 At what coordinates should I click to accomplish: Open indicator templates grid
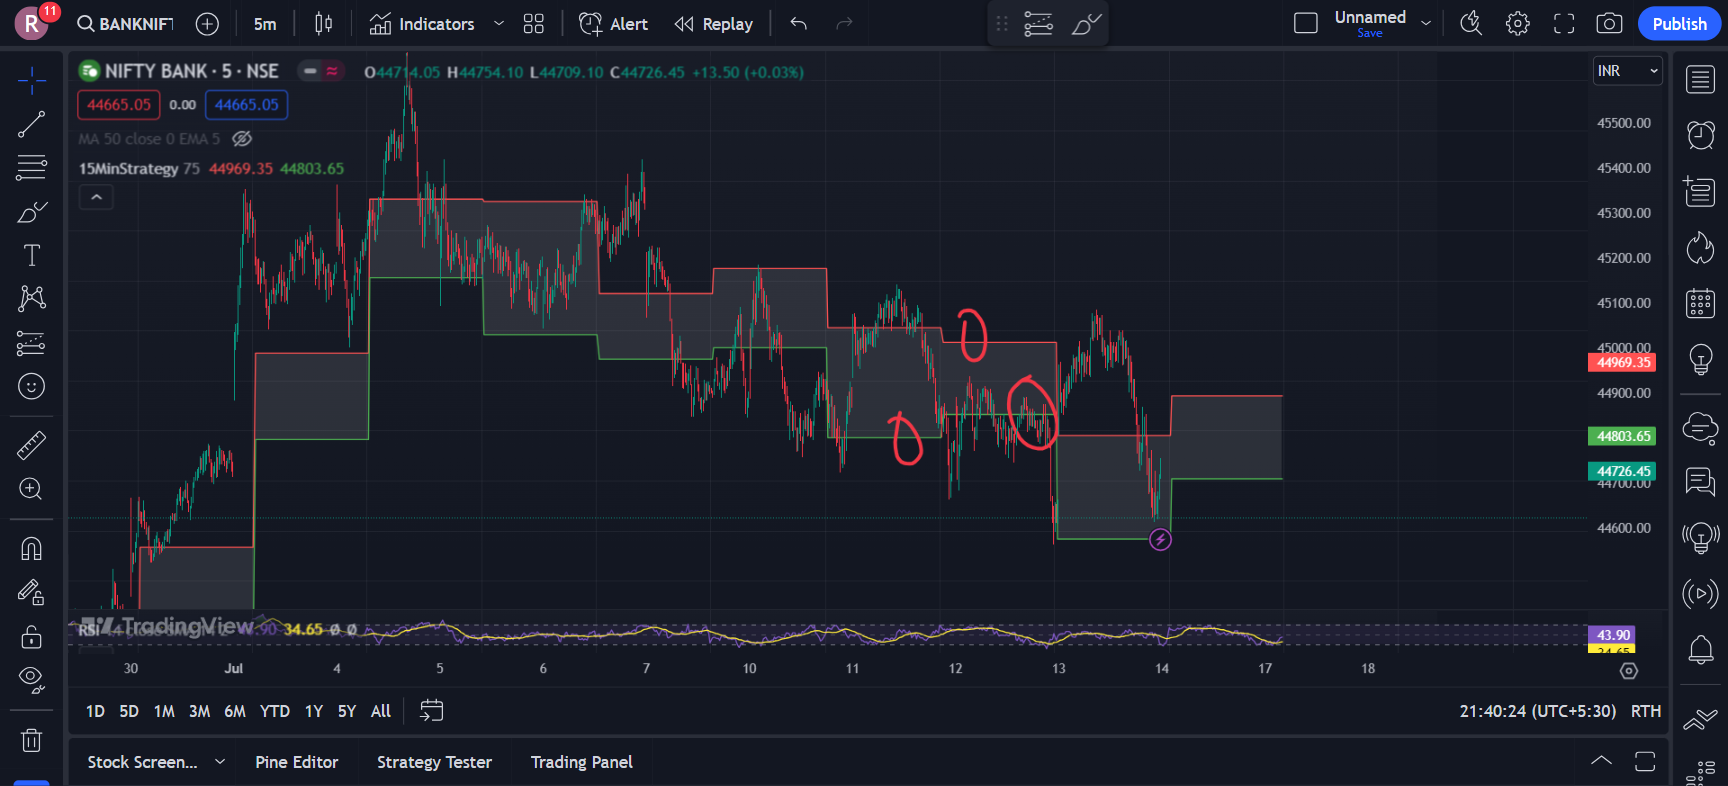pos(534,24)
